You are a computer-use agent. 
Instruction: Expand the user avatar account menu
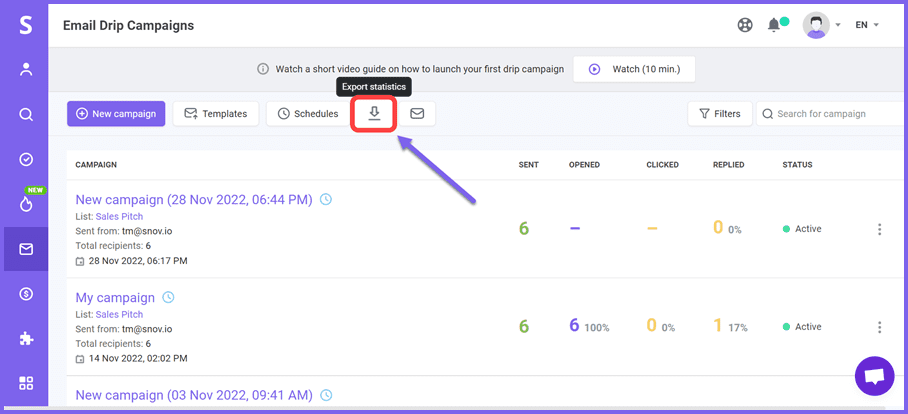click(822, 25)
